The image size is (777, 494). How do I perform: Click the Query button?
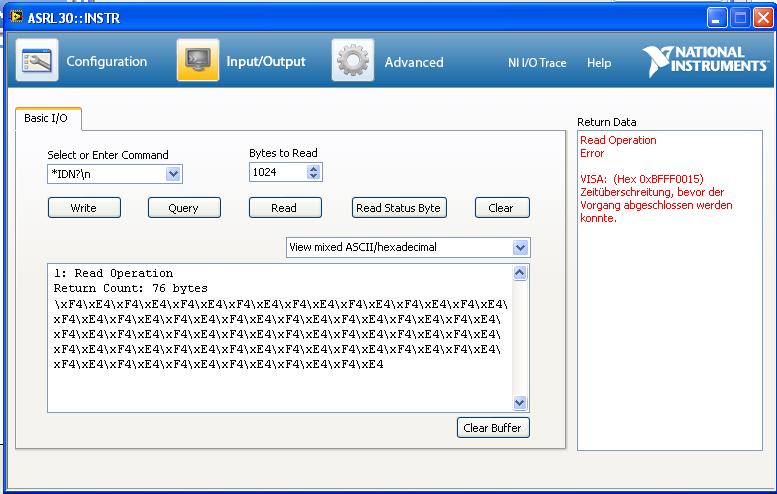click(184, 208)
